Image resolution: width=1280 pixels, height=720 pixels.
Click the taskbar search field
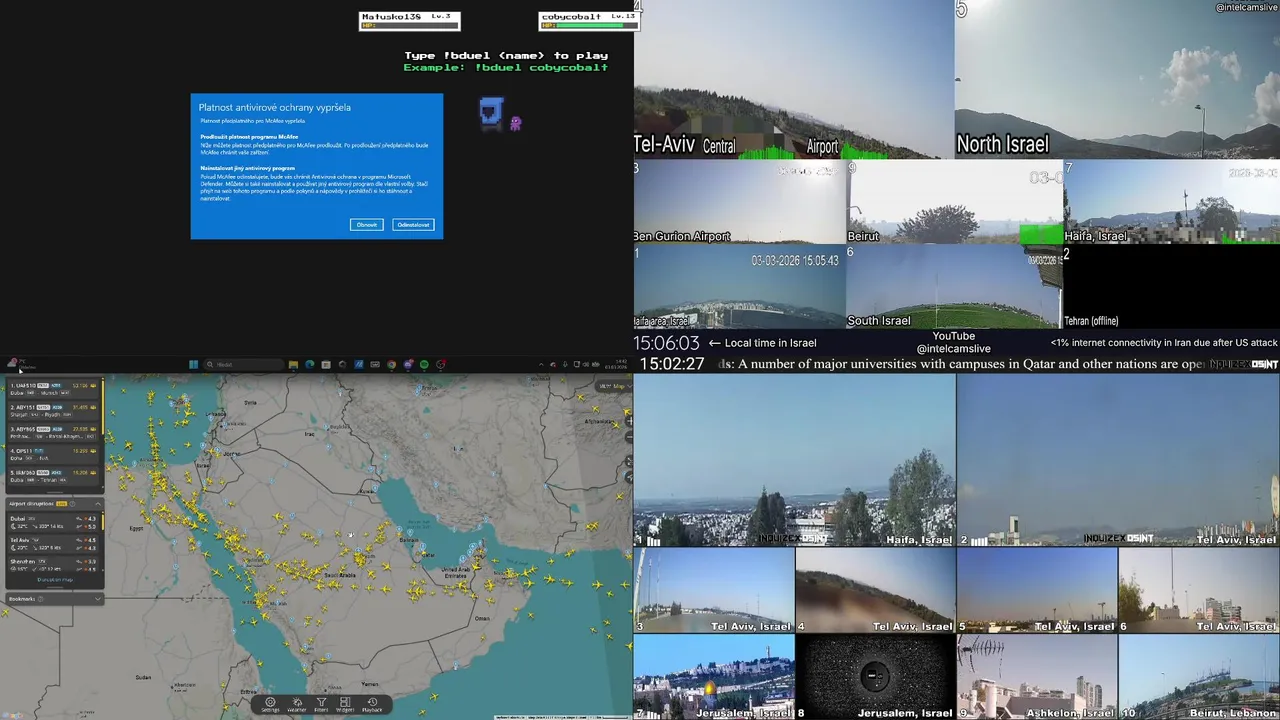coord(243,364)
